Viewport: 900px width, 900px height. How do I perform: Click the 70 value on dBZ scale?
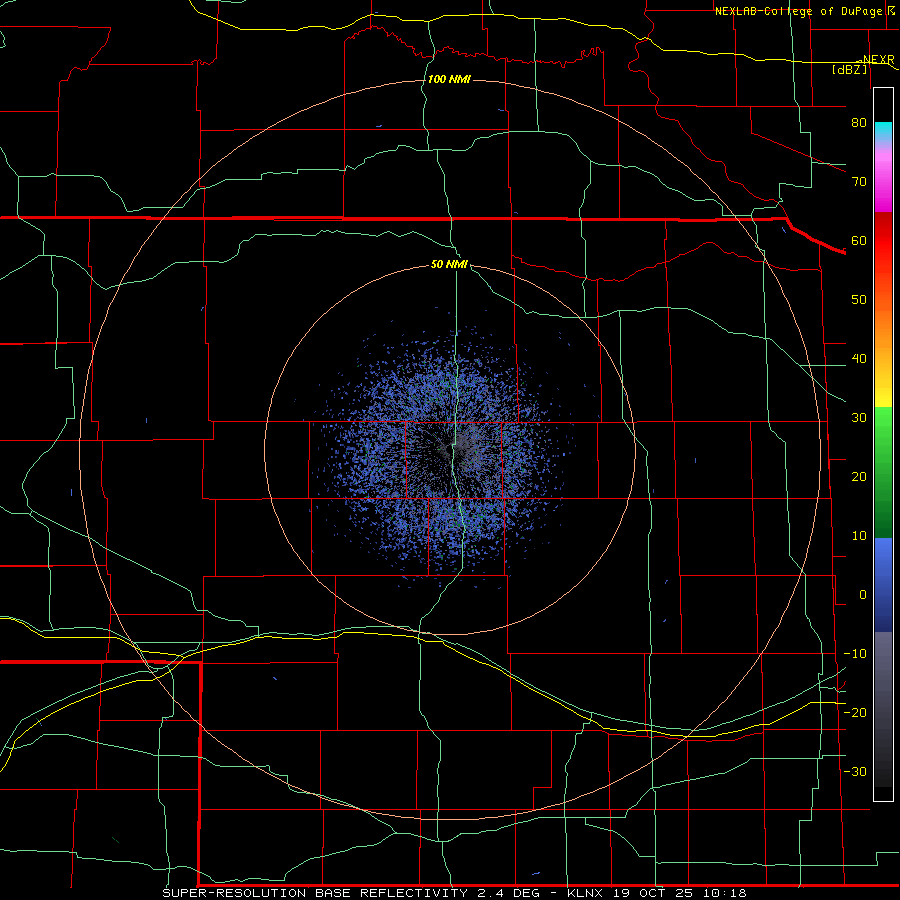tap(859, 181)
